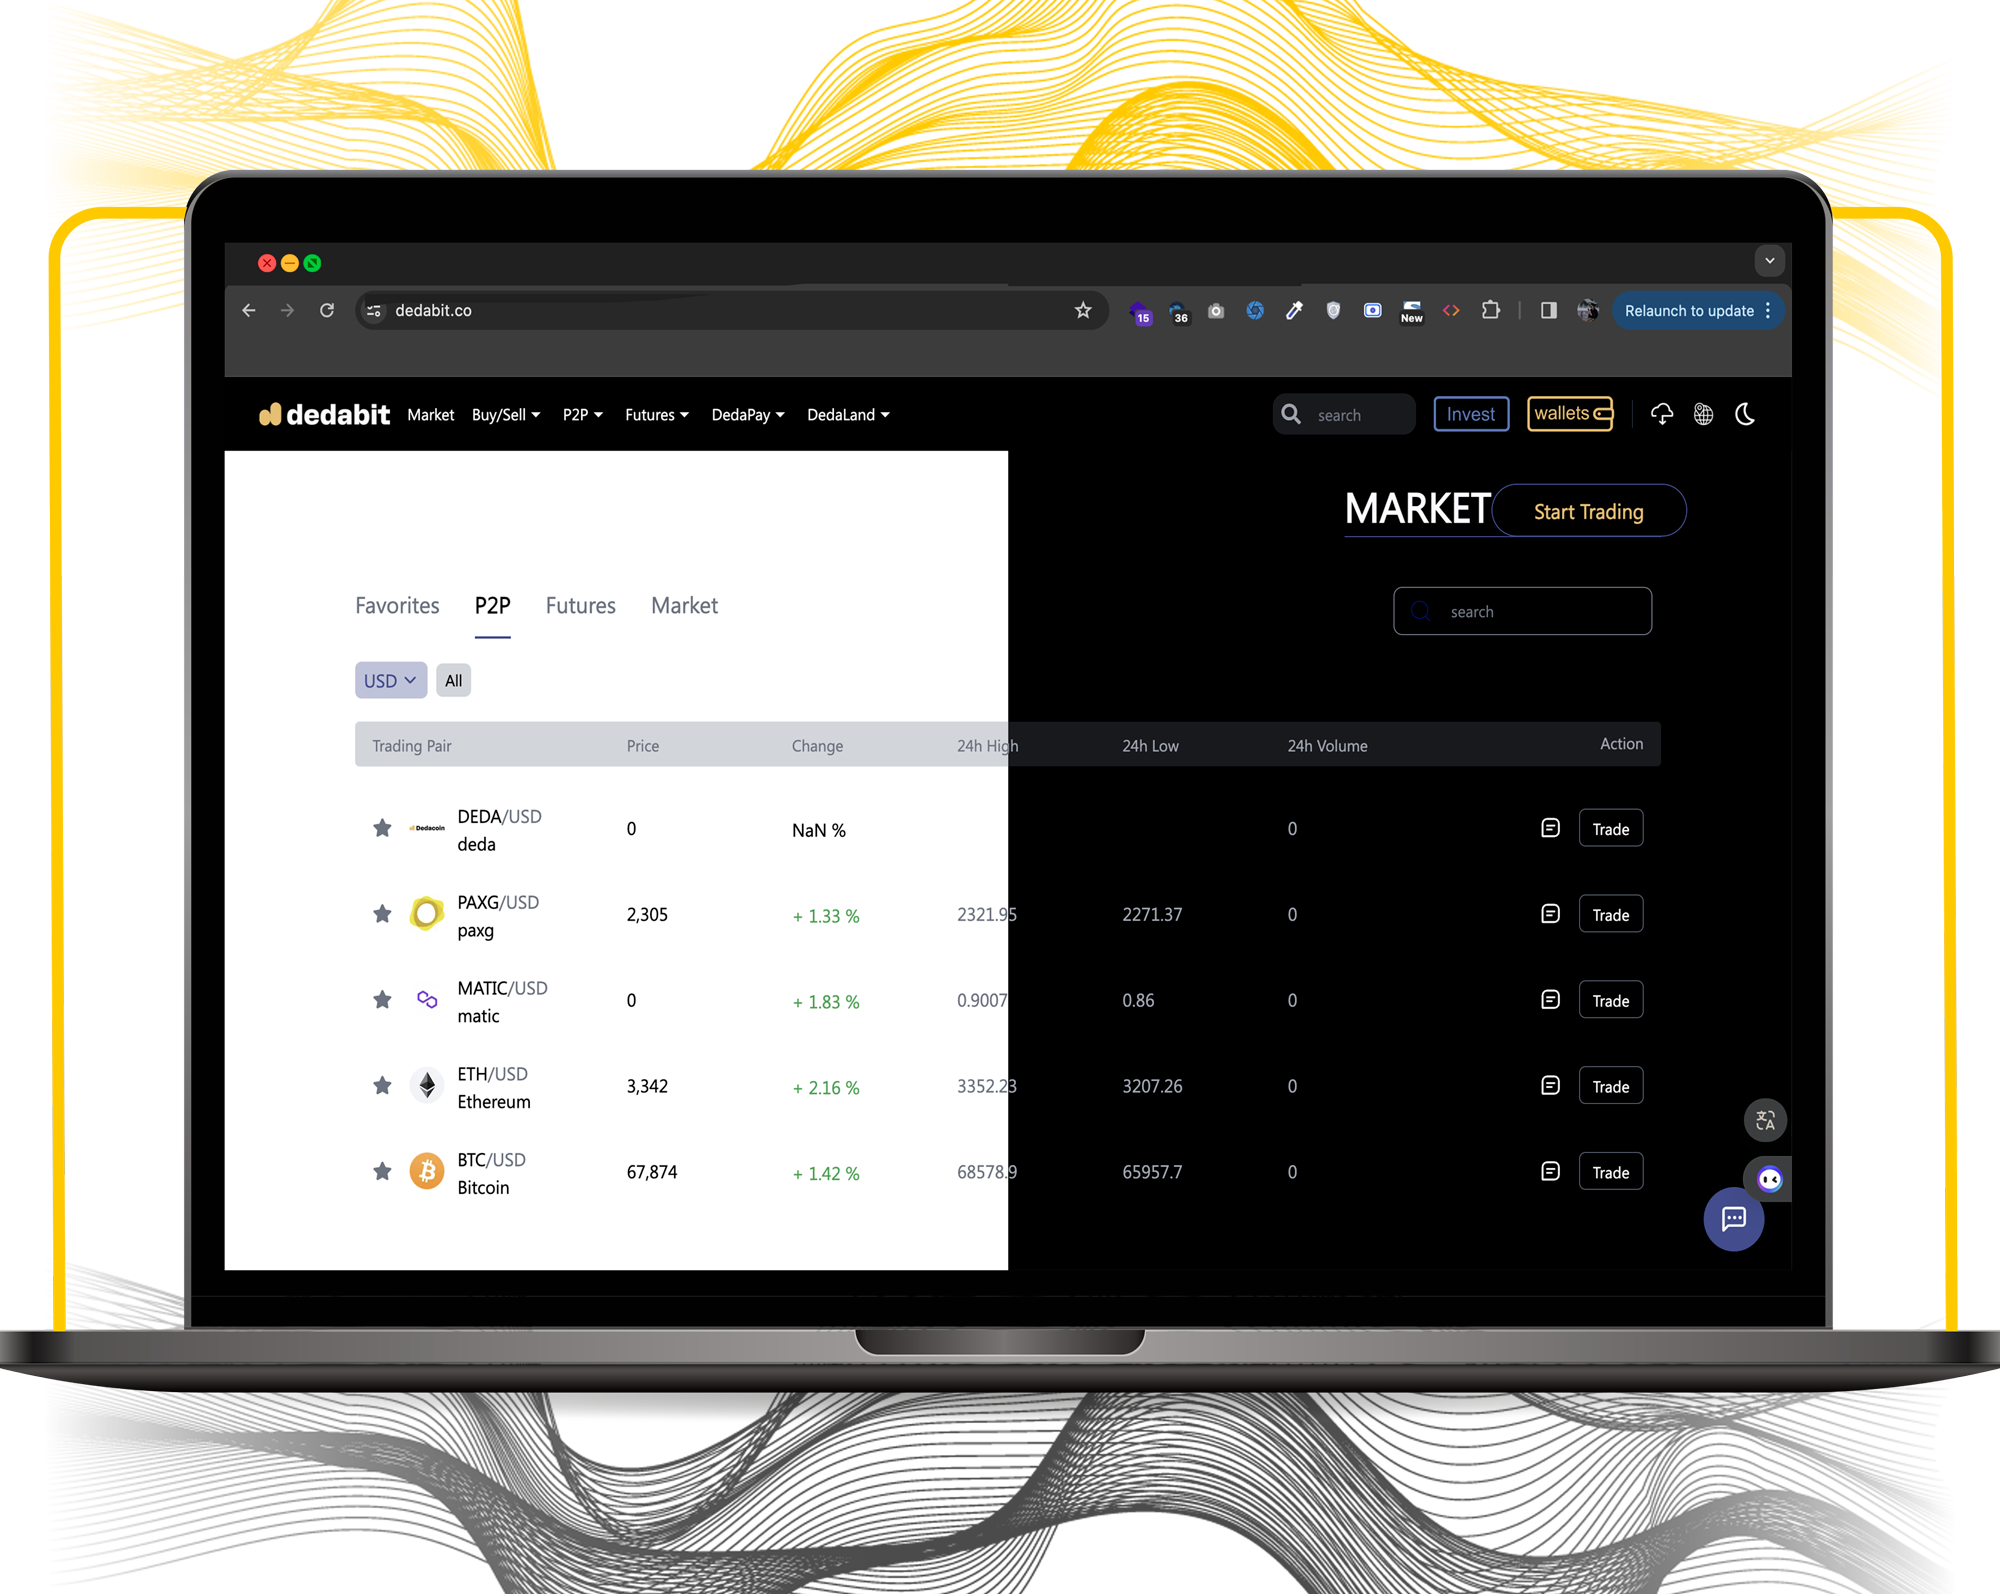Select the Favorites tab in market panel
The width and height of the screenshot is (2000, 1594).
[x=398, y=605]
